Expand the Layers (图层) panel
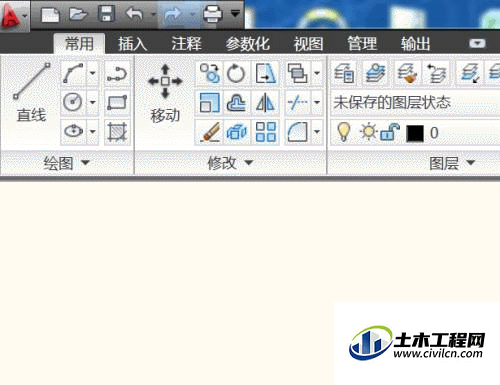This screenshot has width=500, height=385. [x=452, y=163]
